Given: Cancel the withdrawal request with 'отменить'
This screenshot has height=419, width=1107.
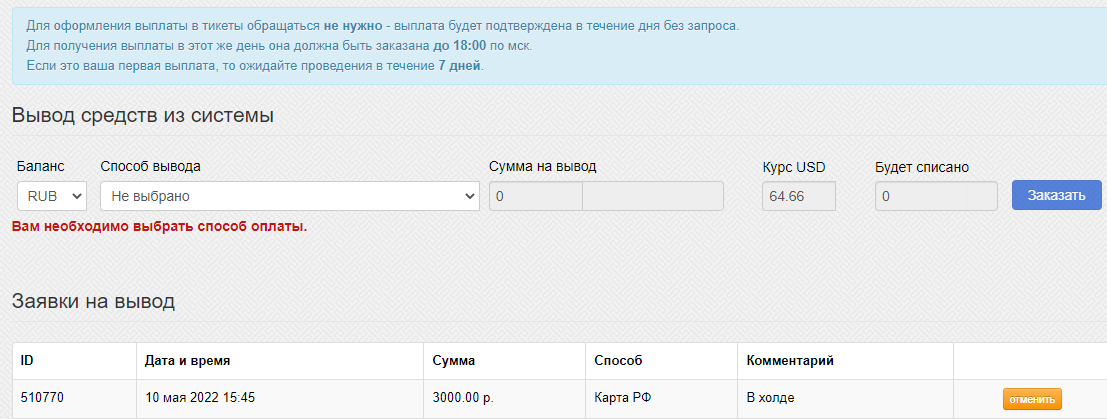Looking at the screenshot, I should [x=1032, y=399].
